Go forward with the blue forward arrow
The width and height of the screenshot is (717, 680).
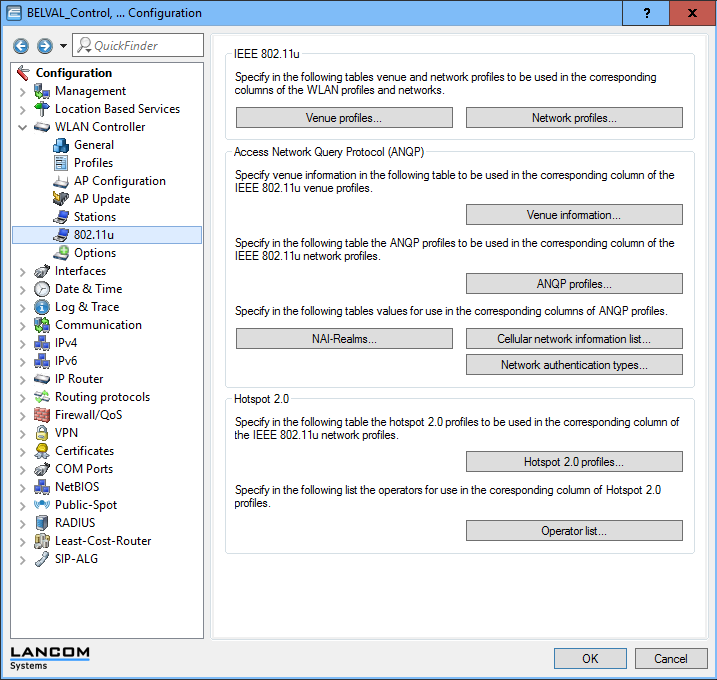click(x=44, y=46)
